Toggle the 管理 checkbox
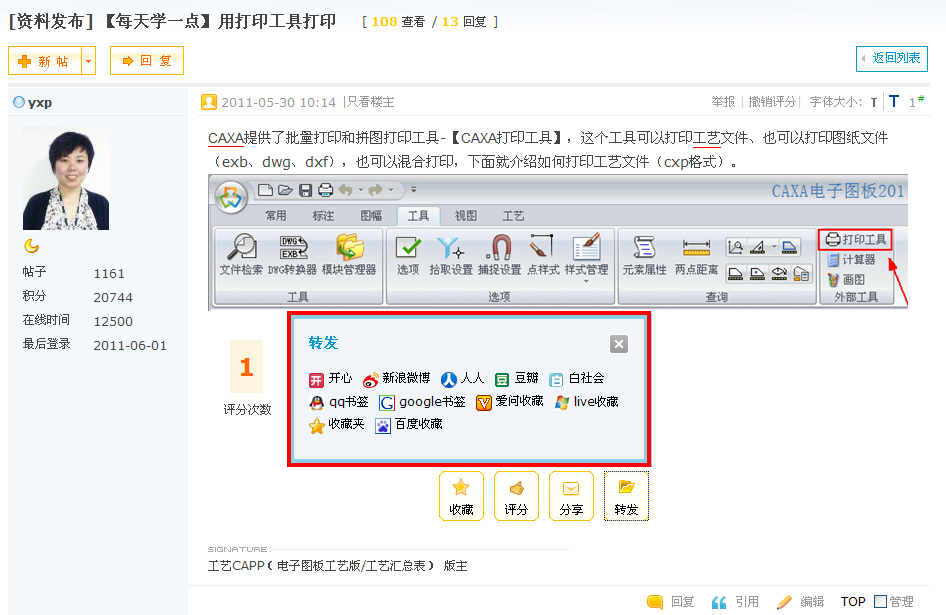 pos(880,602)
